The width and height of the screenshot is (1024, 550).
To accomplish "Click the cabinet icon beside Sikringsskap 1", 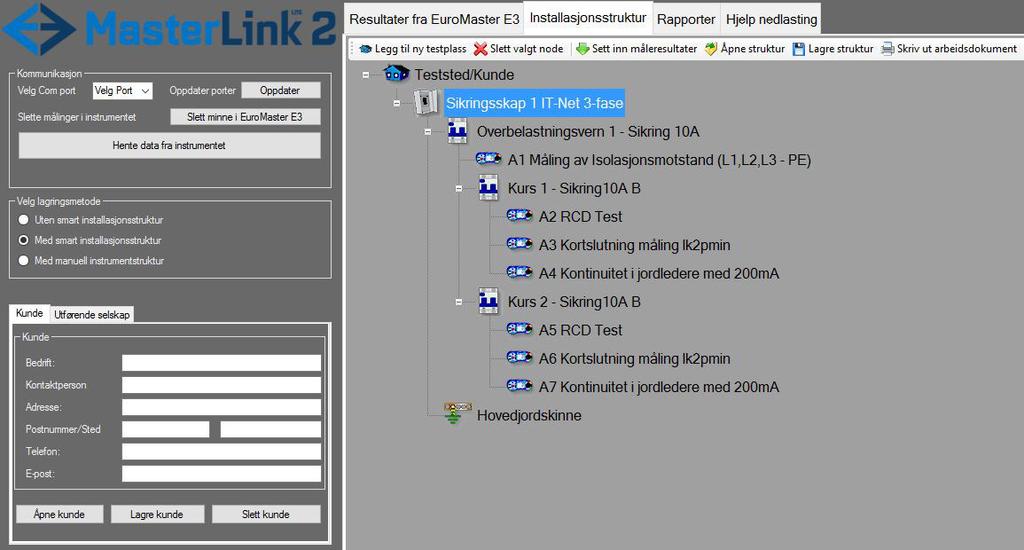I will [x=426, y=103].
